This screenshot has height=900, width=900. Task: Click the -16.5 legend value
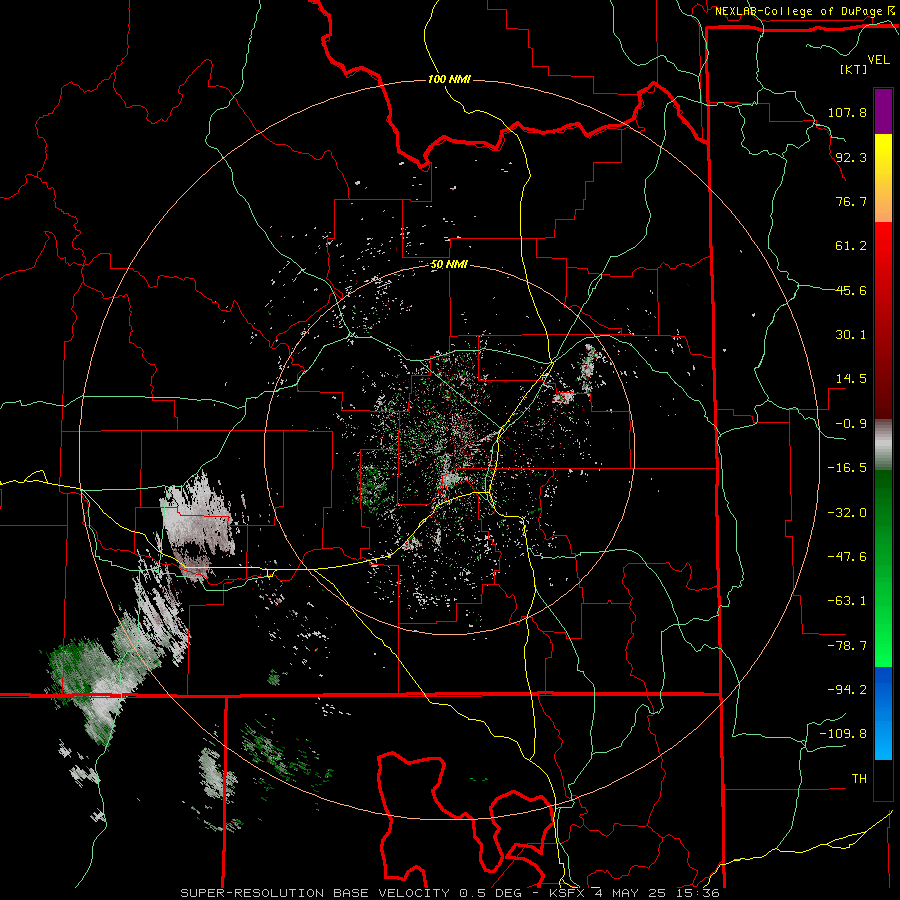[847, 468]
